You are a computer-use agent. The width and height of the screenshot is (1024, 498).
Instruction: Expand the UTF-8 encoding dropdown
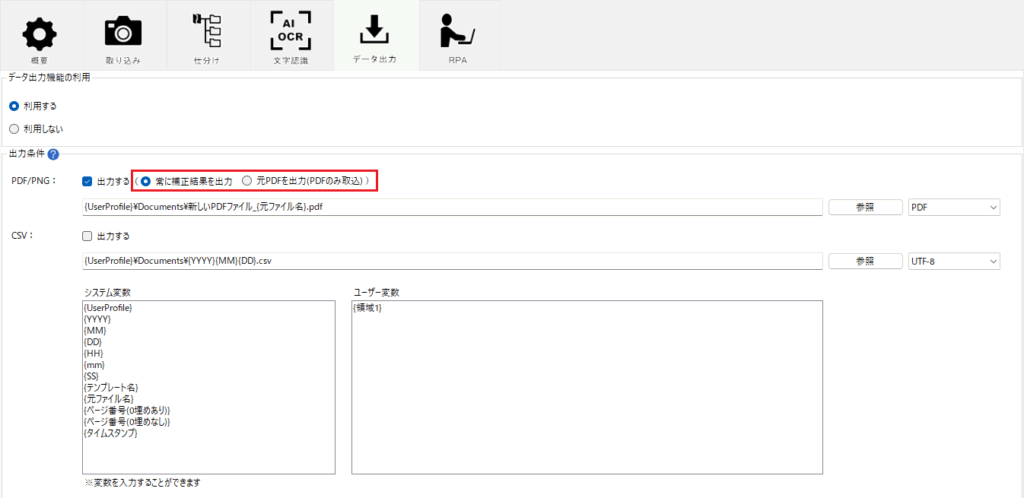[x=953, y=261]
